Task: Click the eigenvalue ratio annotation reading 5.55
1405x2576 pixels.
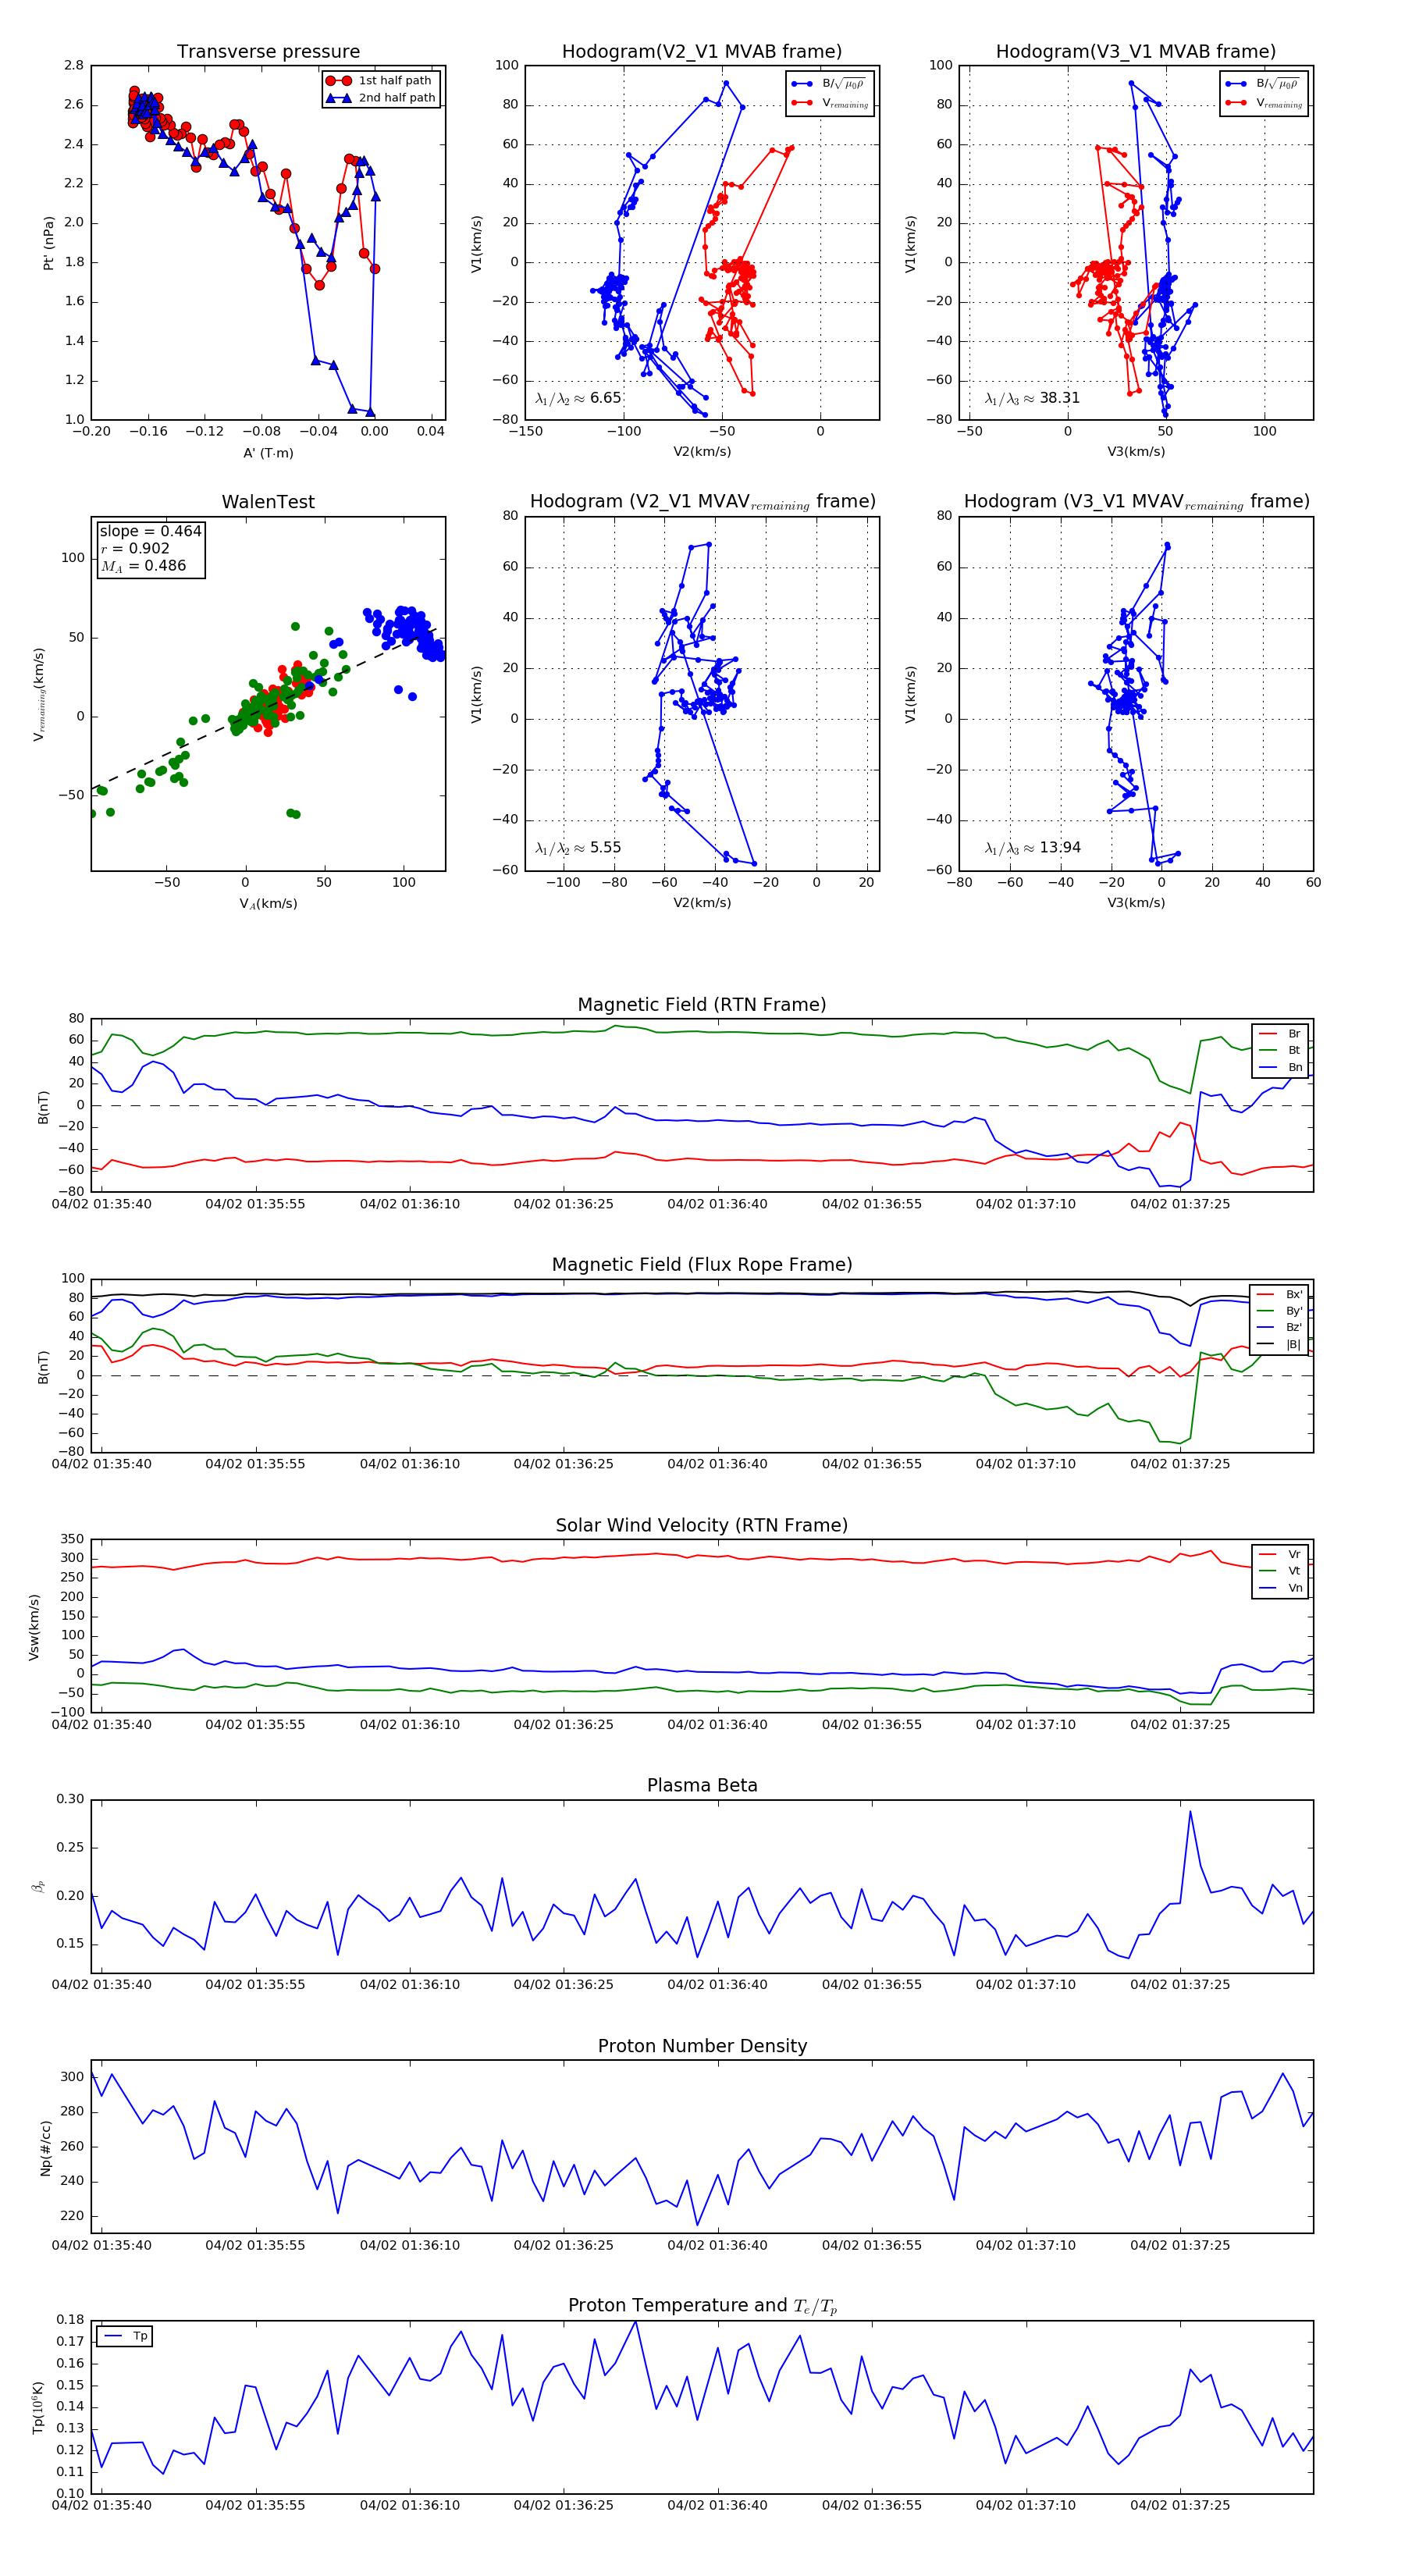Action: [x=578, y=848]
